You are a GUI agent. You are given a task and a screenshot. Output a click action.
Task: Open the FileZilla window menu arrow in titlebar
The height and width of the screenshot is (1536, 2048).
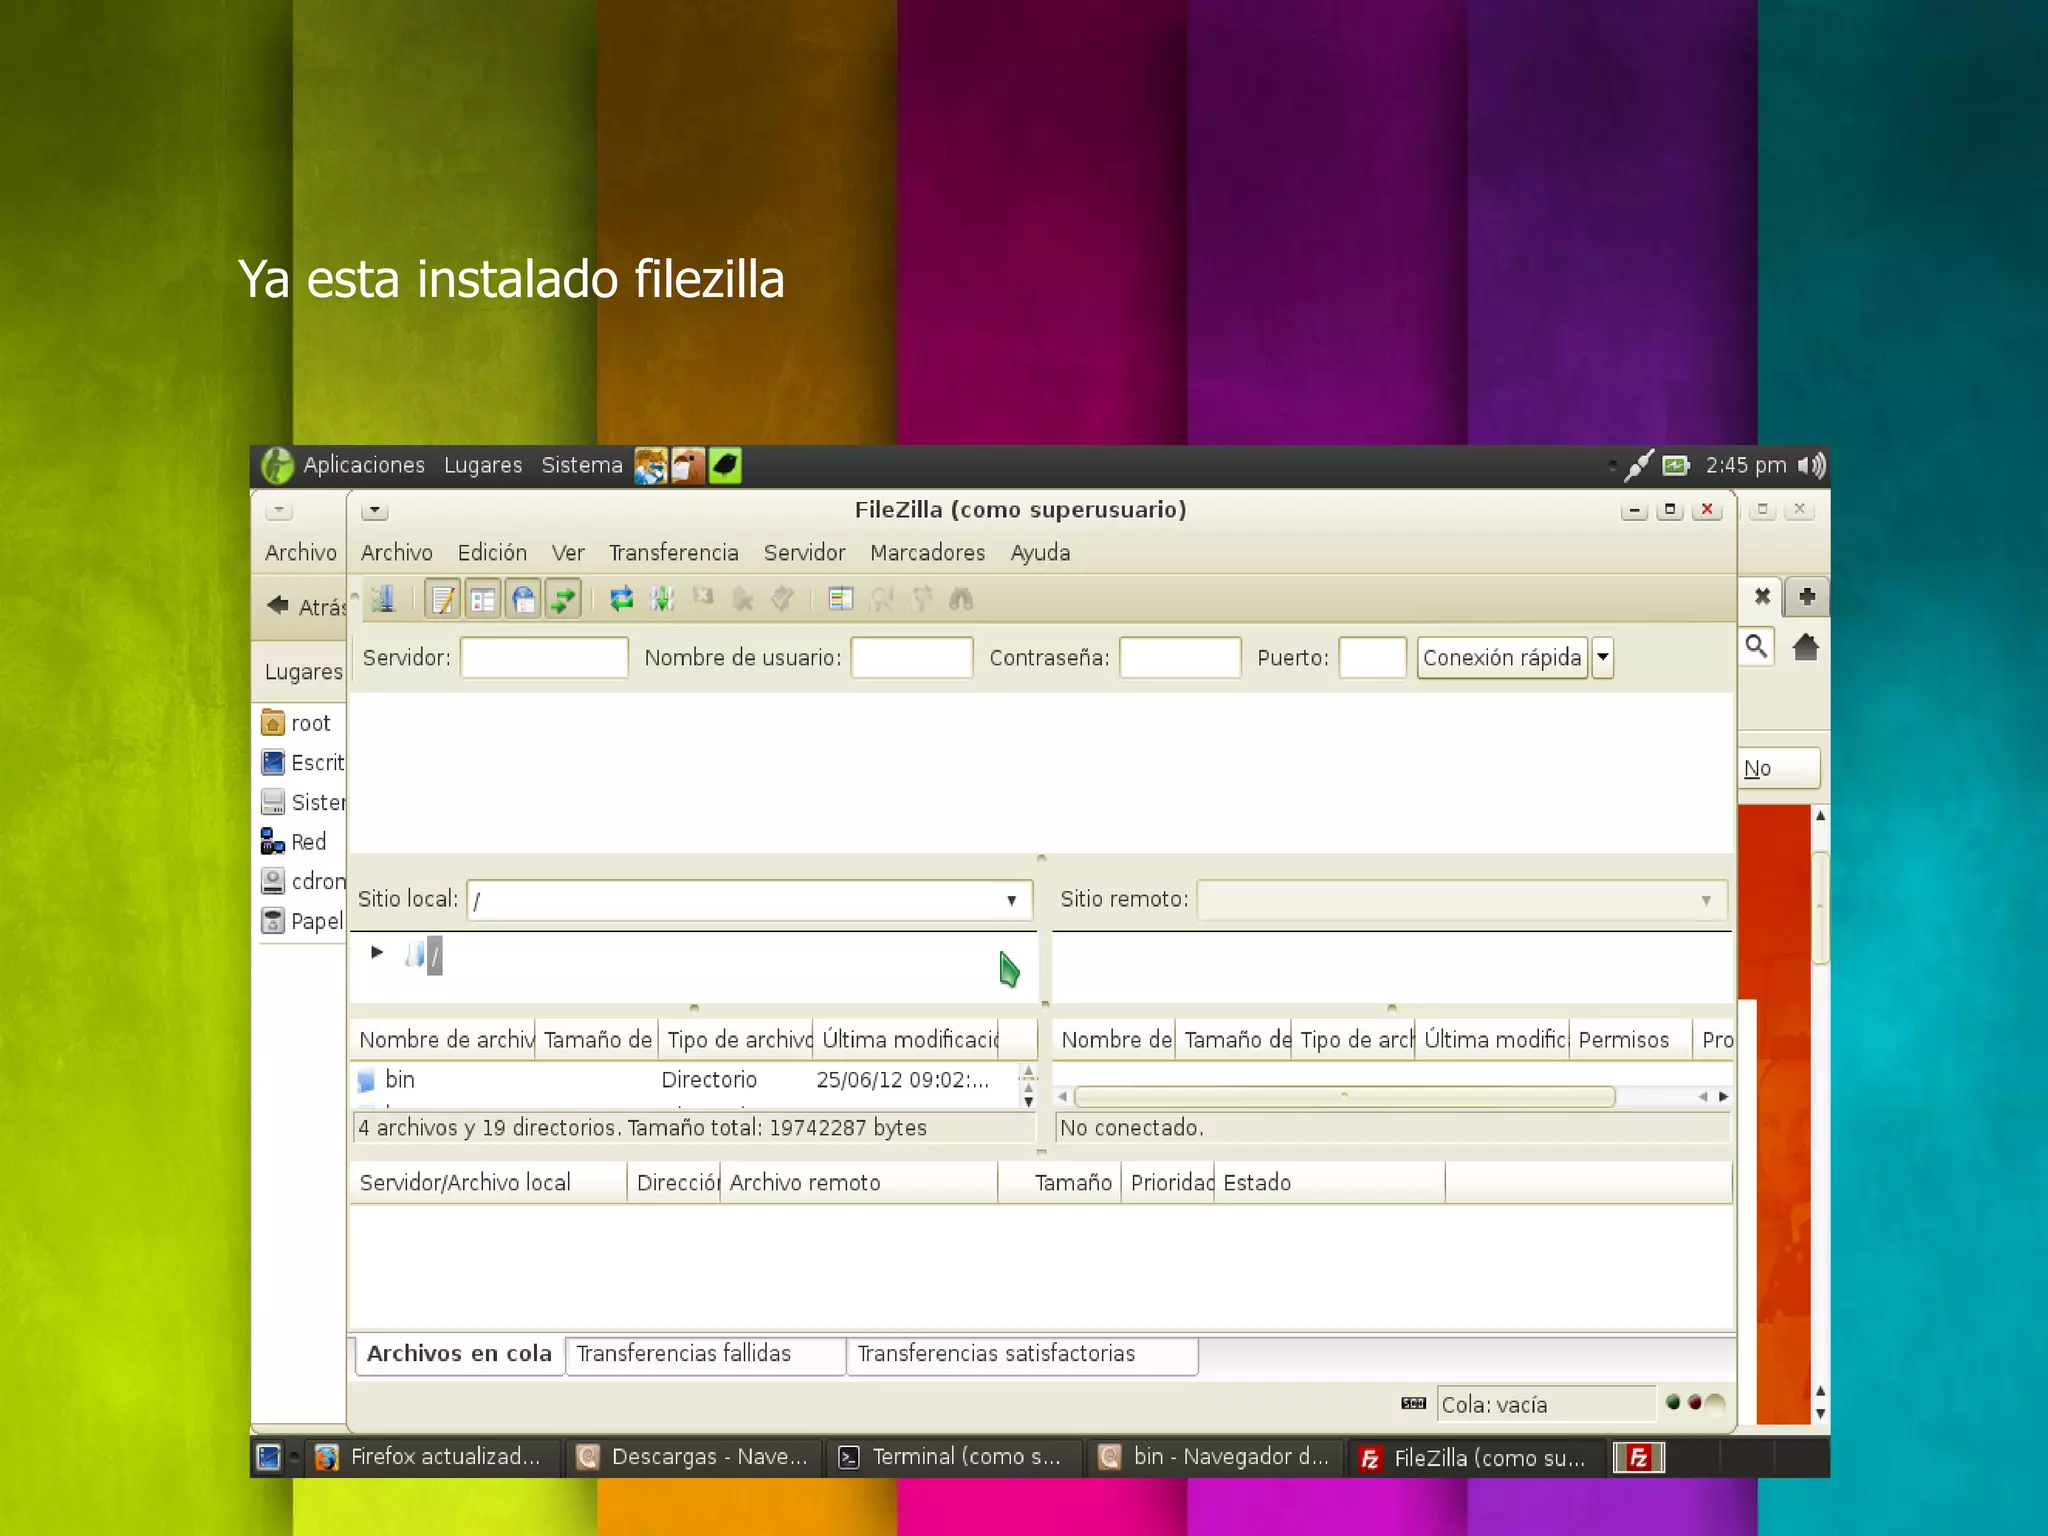click(x=375, y=511)
